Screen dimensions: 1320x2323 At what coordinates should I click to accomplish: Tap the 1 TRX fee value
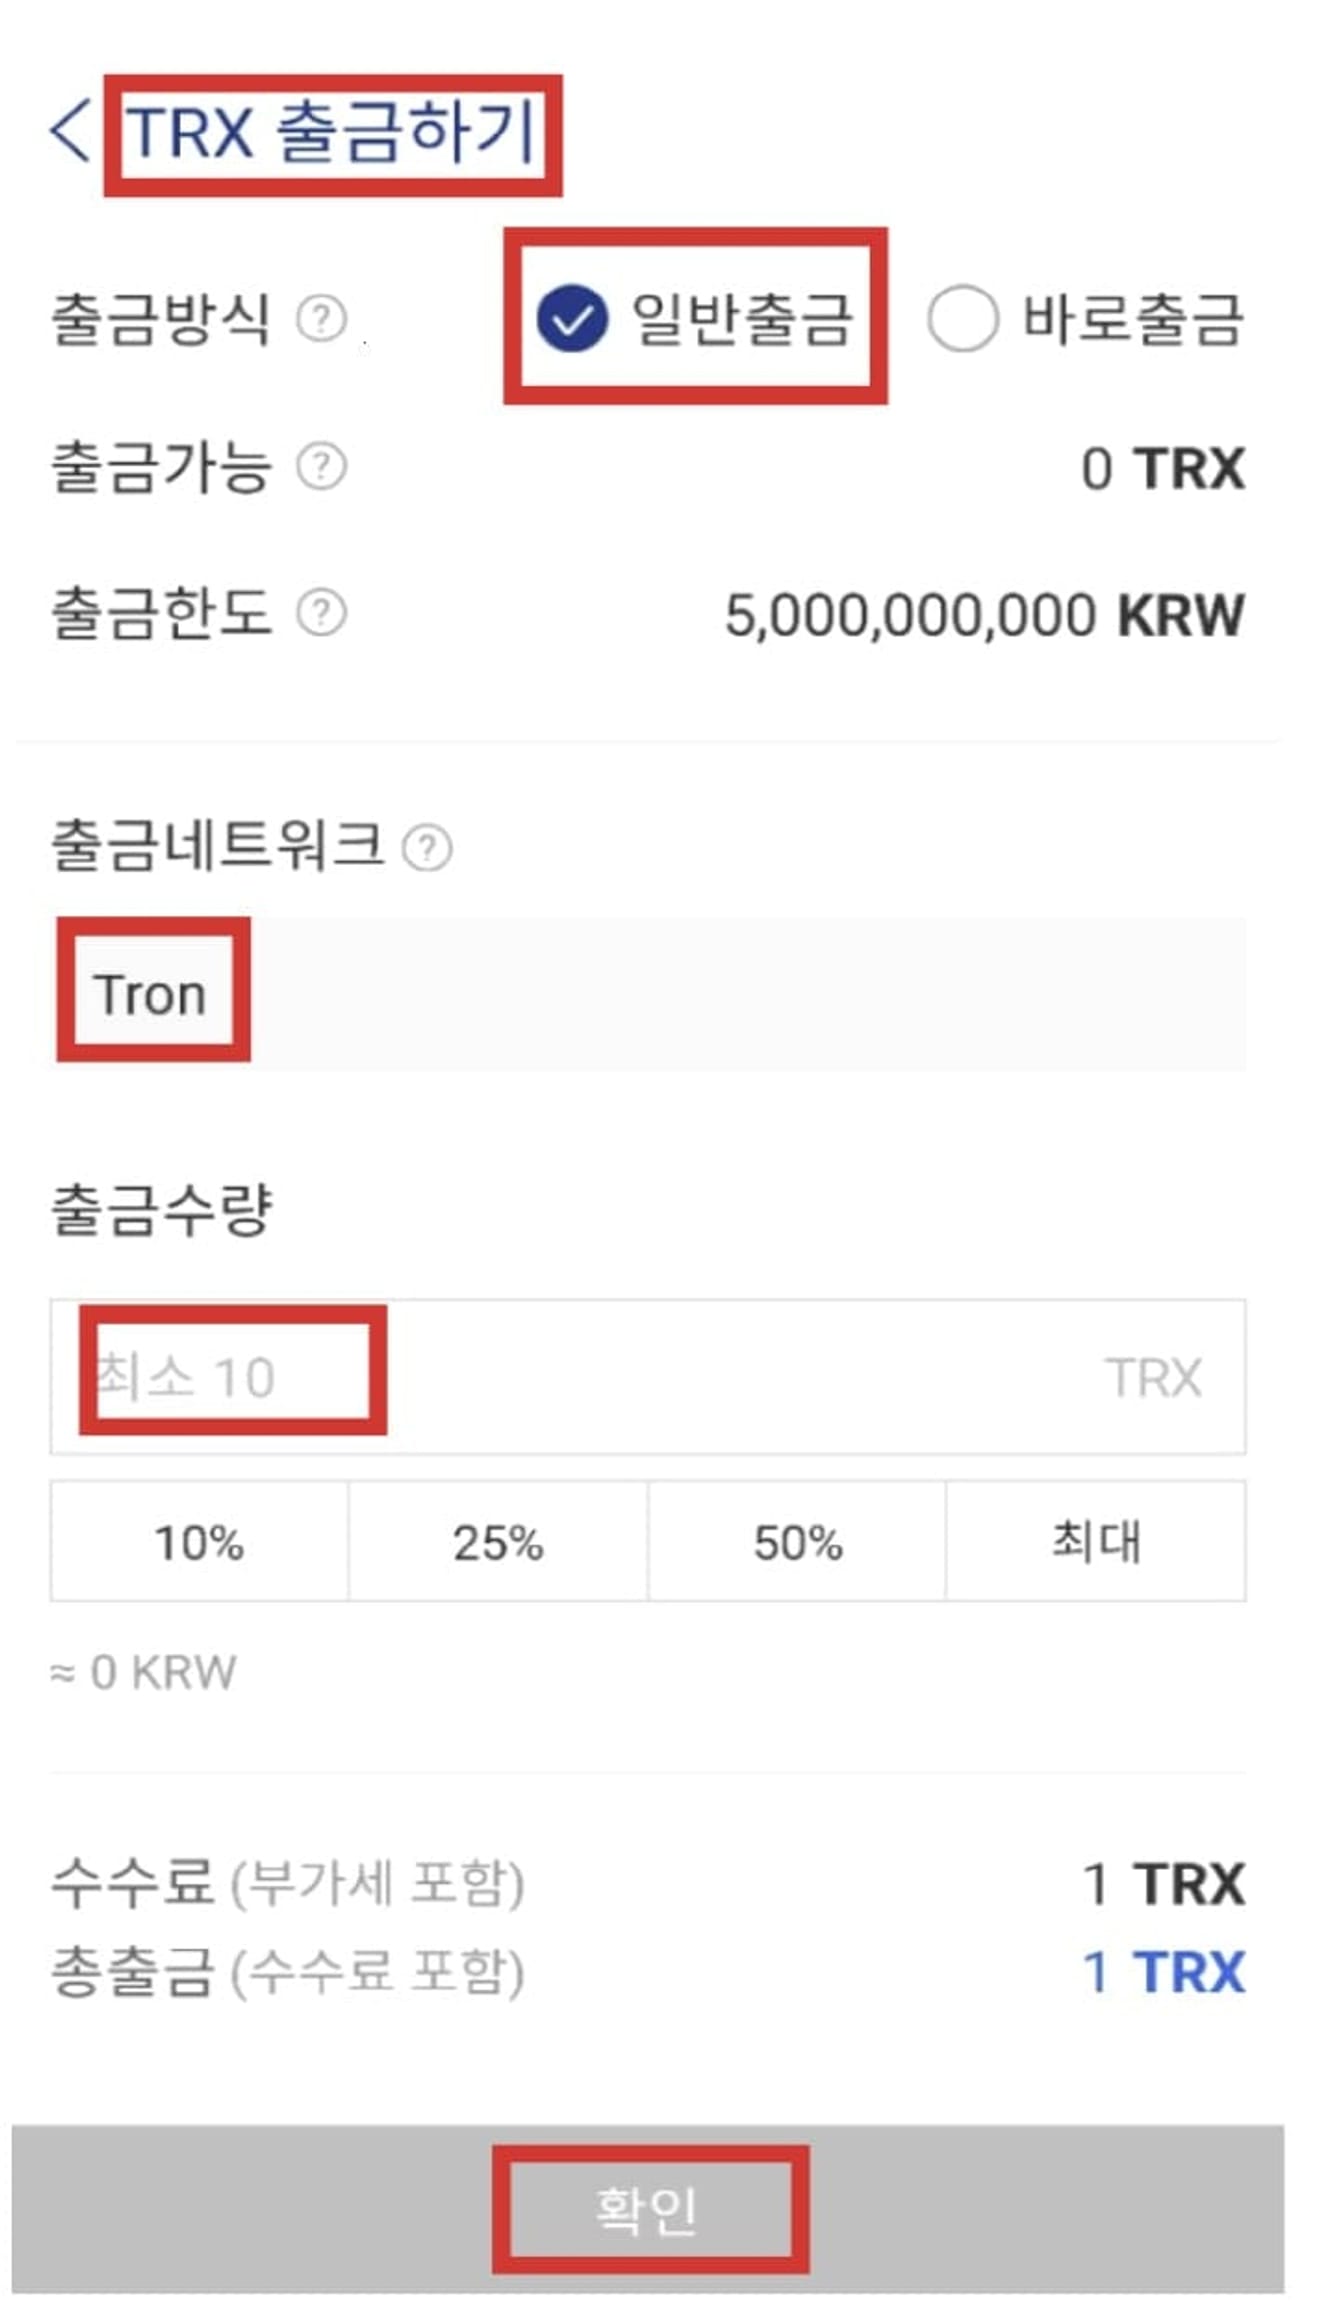click(x=1163, y=1885)
